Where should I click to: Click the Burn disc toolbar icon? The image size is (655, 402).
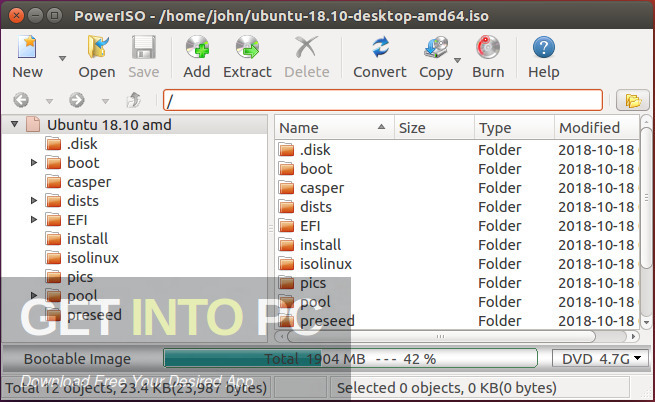tap(488, 47)
